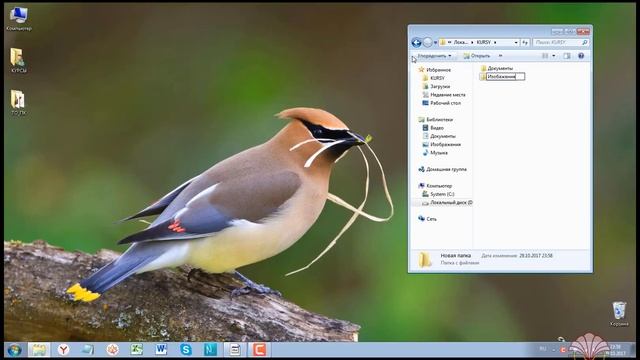Click the Explorer taskbar button
640x360 pixels.
click(x=39, y=350)
